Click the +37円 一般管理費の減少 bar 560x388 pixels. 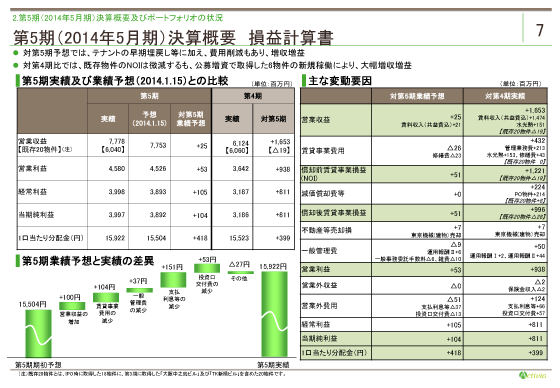[x=140, y=290]
